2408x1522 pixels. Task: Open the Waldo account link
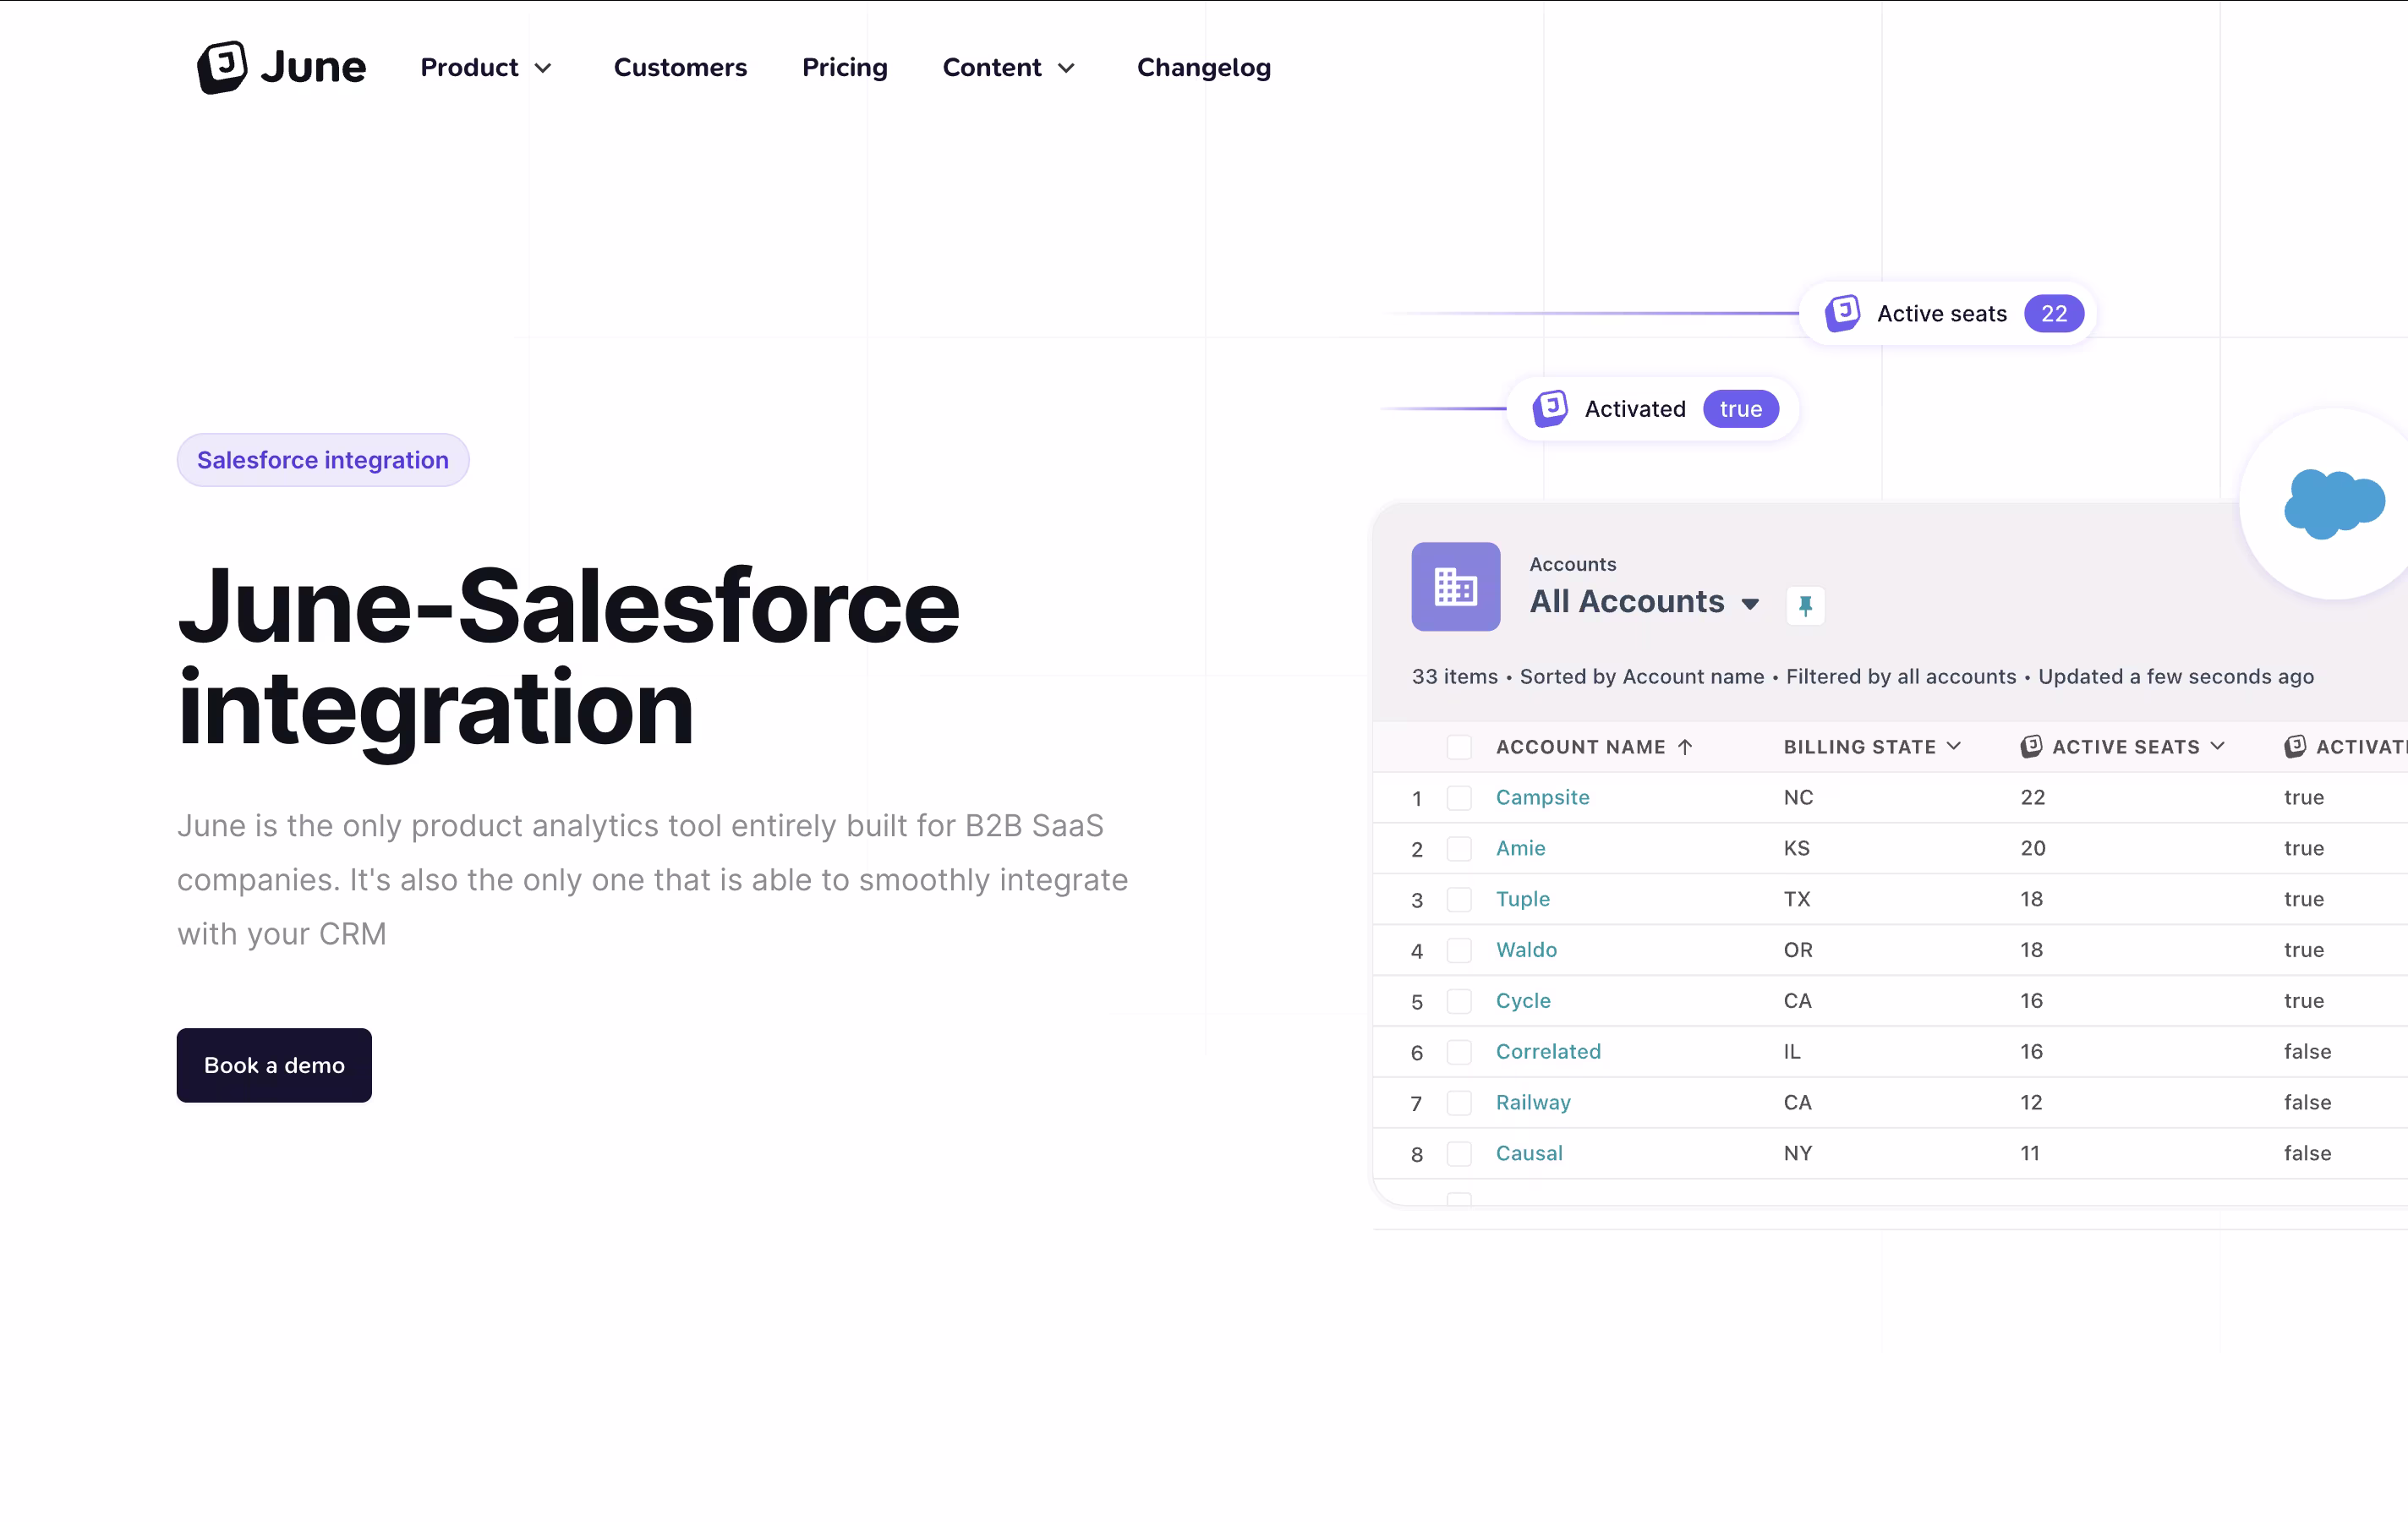tap(1526, 950)
